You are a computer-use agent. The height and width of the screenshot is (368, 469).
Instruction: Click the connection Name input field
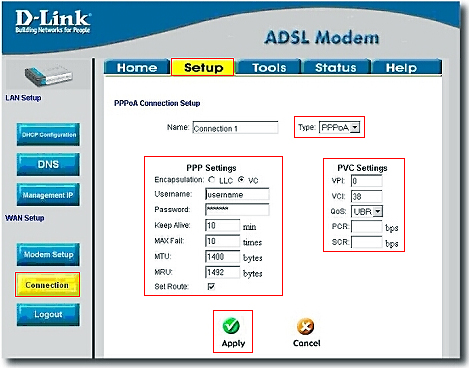click(235, 128)
